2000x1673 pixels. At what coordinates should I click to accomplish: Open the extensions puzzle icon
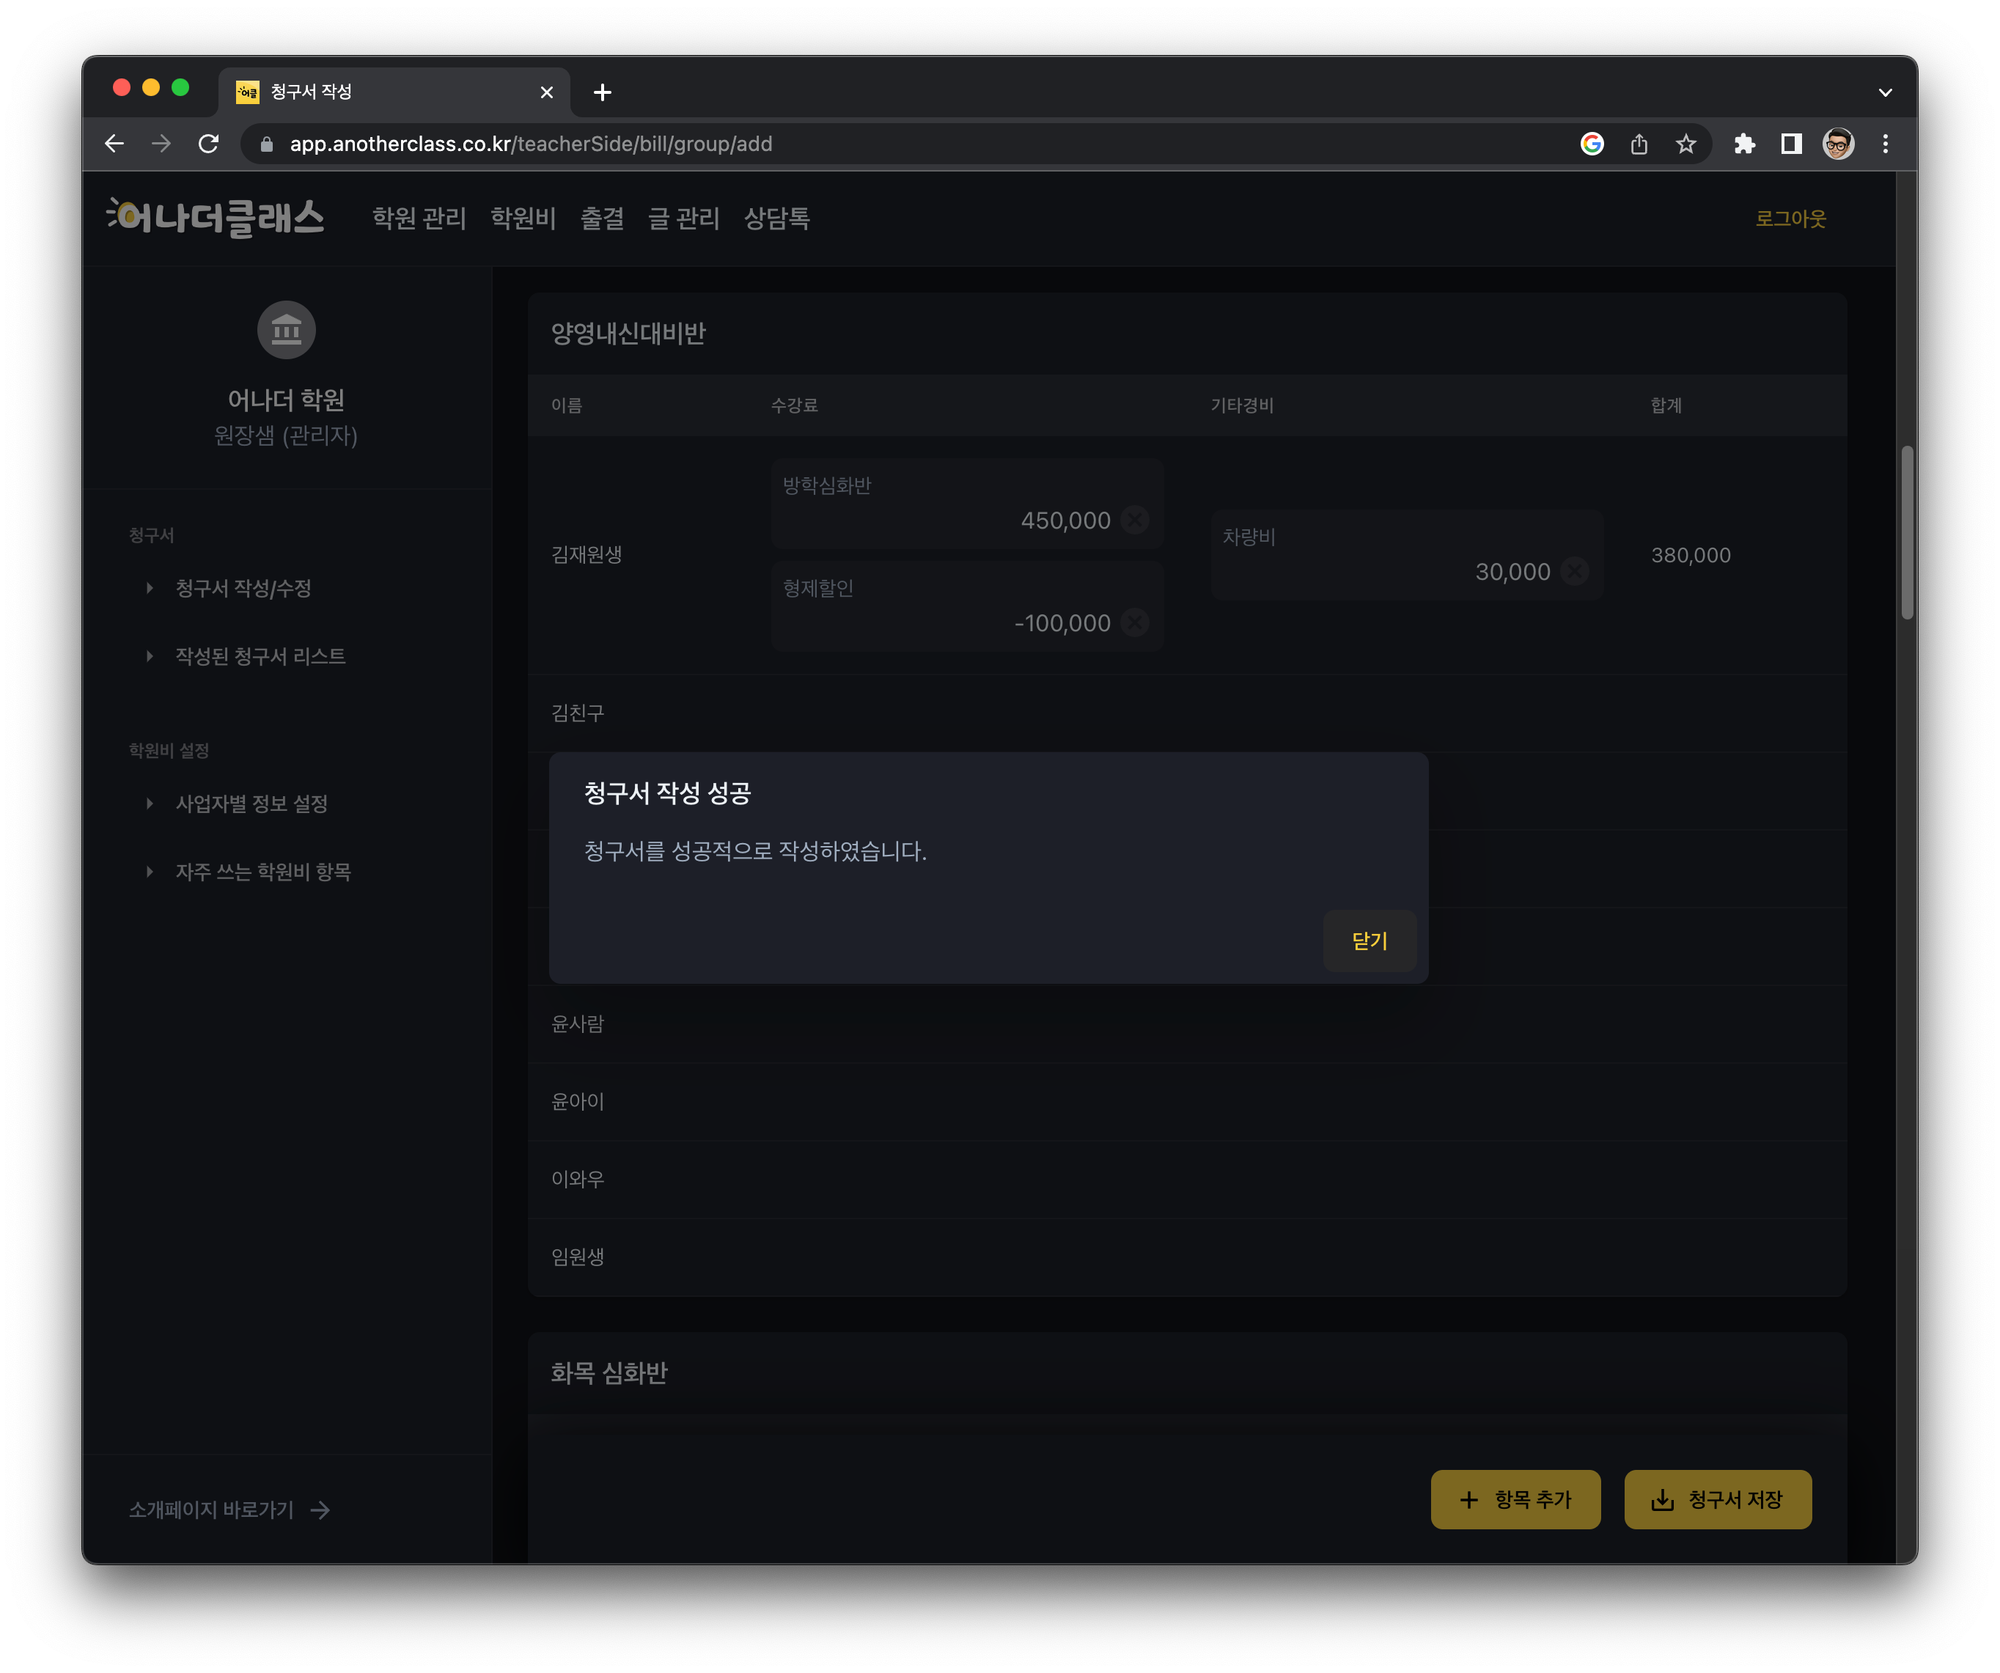[1745, 144]
